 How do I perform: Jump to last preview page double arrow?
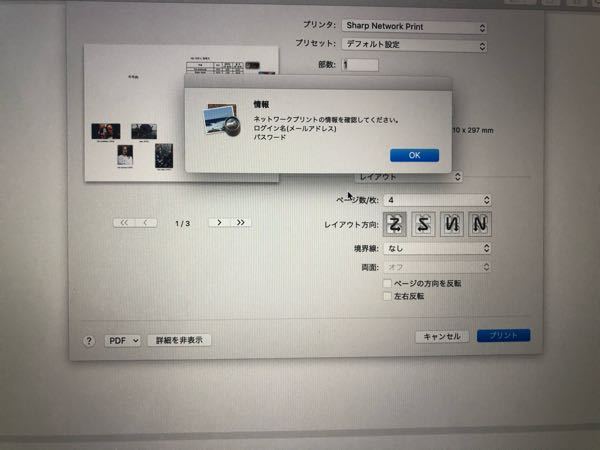241,222
